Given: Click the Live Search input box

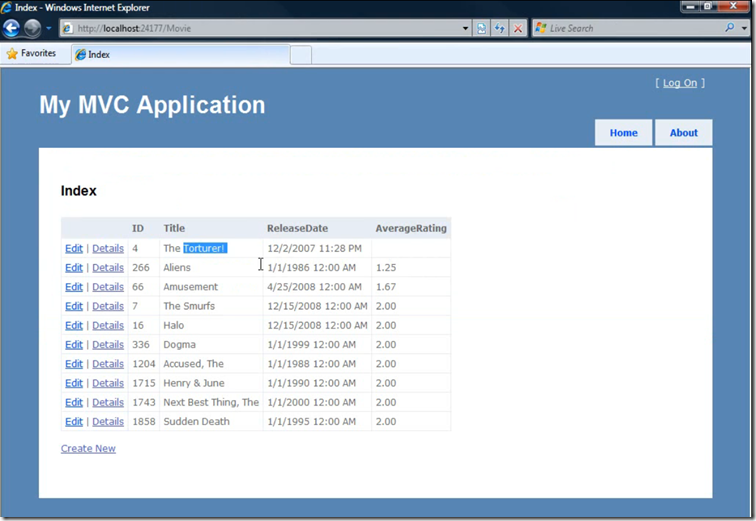Looking at the screenshot, I should (x=634, y=28).
